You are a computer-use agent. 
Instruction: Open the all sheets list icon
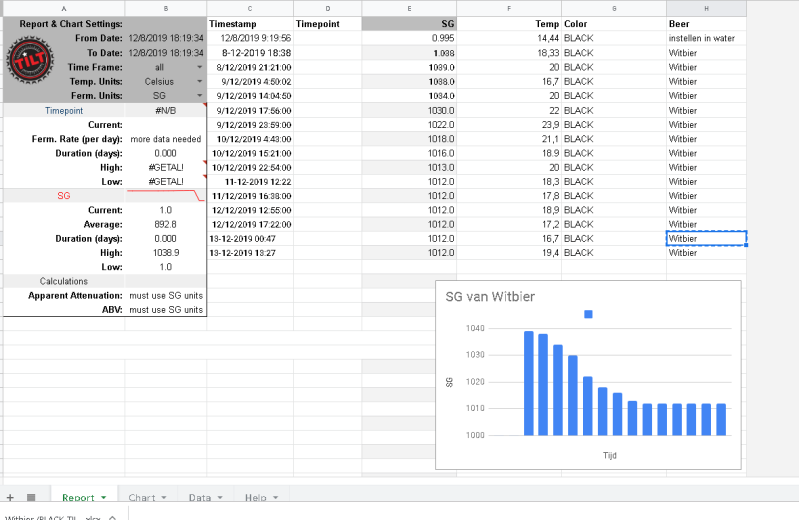coord(31,497)
